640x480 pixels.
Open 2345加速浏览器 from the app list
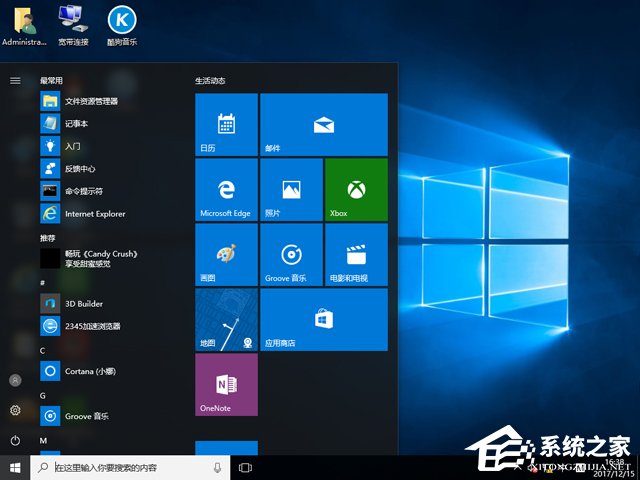coord(80,326)
